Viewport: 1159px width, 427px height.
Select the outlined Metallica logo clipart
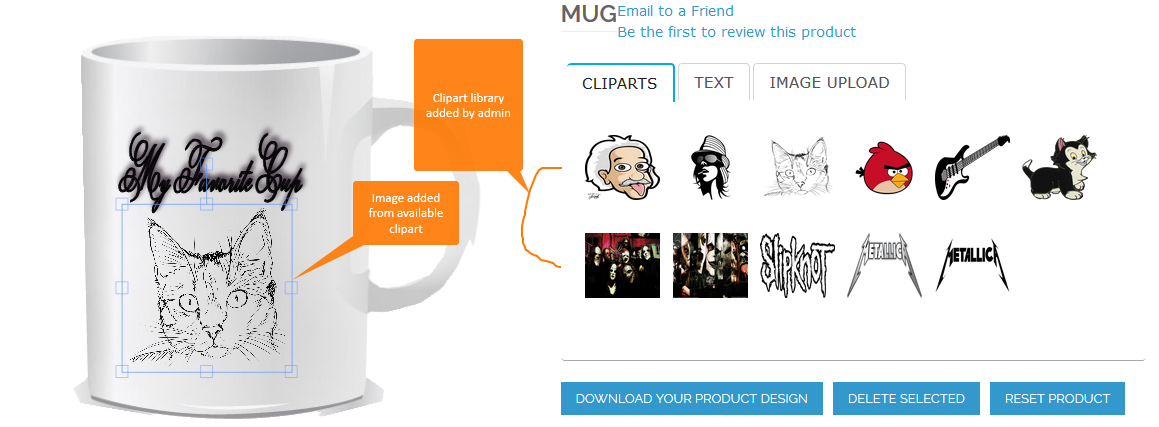884,265
